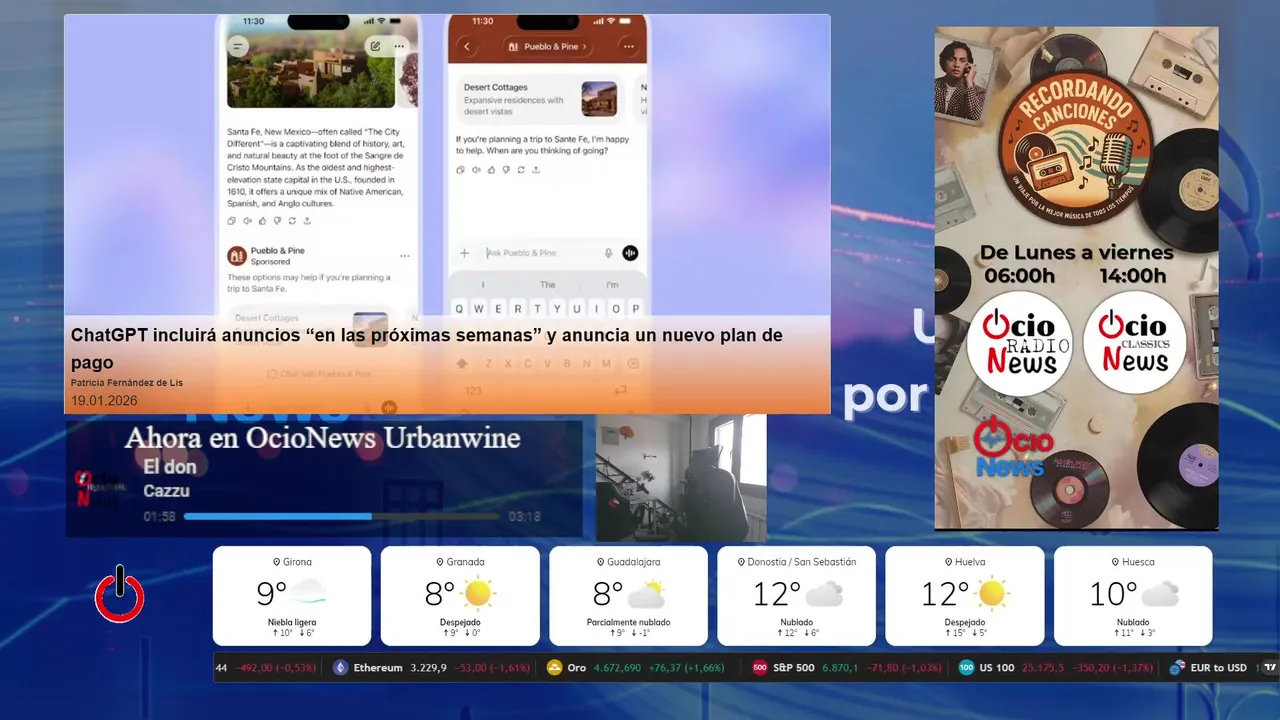Click the elapsed time 01:58
This screenshot has height=720, width=1280.
[x=159, y=517]
